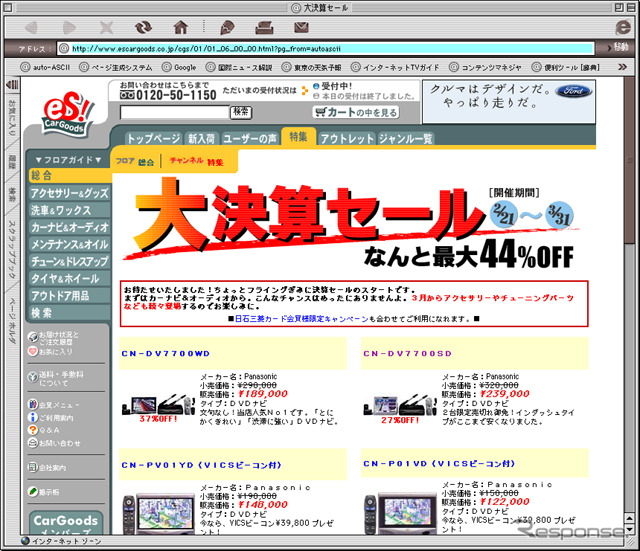The height and width of the screenshot is (551, 640).
Task: Open the CN-P01VD (VICSビーコン付) link
Action: (x=439, y=464)
